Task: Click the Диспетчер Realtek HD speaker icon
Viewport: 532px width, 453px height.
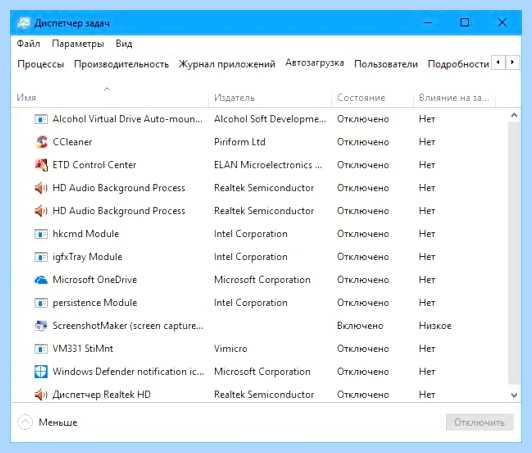Action: pyautogui.click(x=41, y=395)
